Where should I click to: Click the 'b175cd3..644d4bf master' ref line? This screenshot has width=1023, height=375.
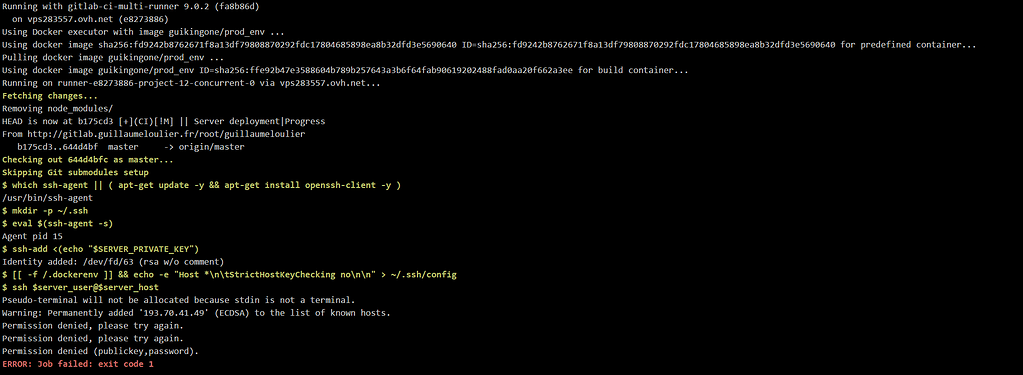coord(130,146)
